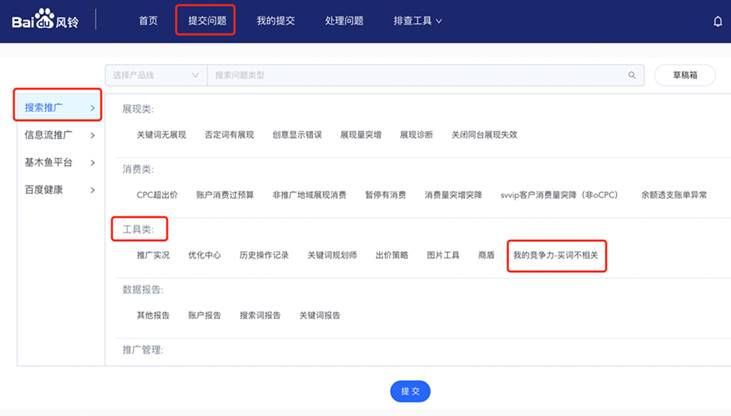Open the 处理问题 tab
Viewport: 731px width, 416px height.
click(x=344, y=21)
